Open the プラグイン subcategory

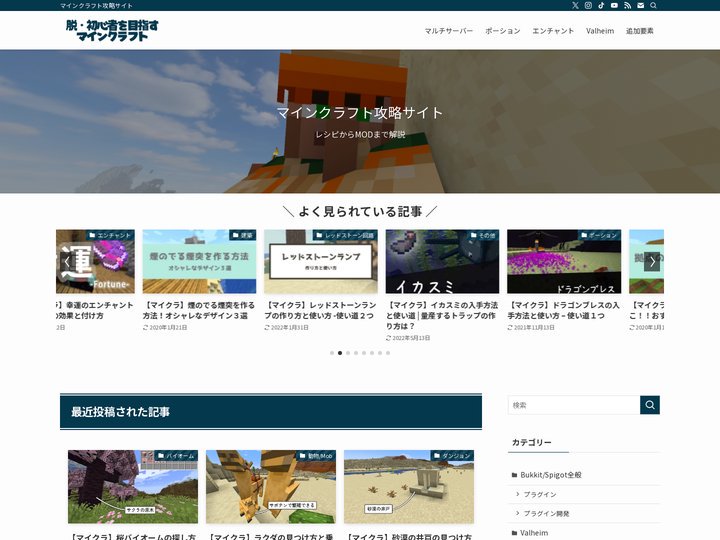click(x=540, y=495)
